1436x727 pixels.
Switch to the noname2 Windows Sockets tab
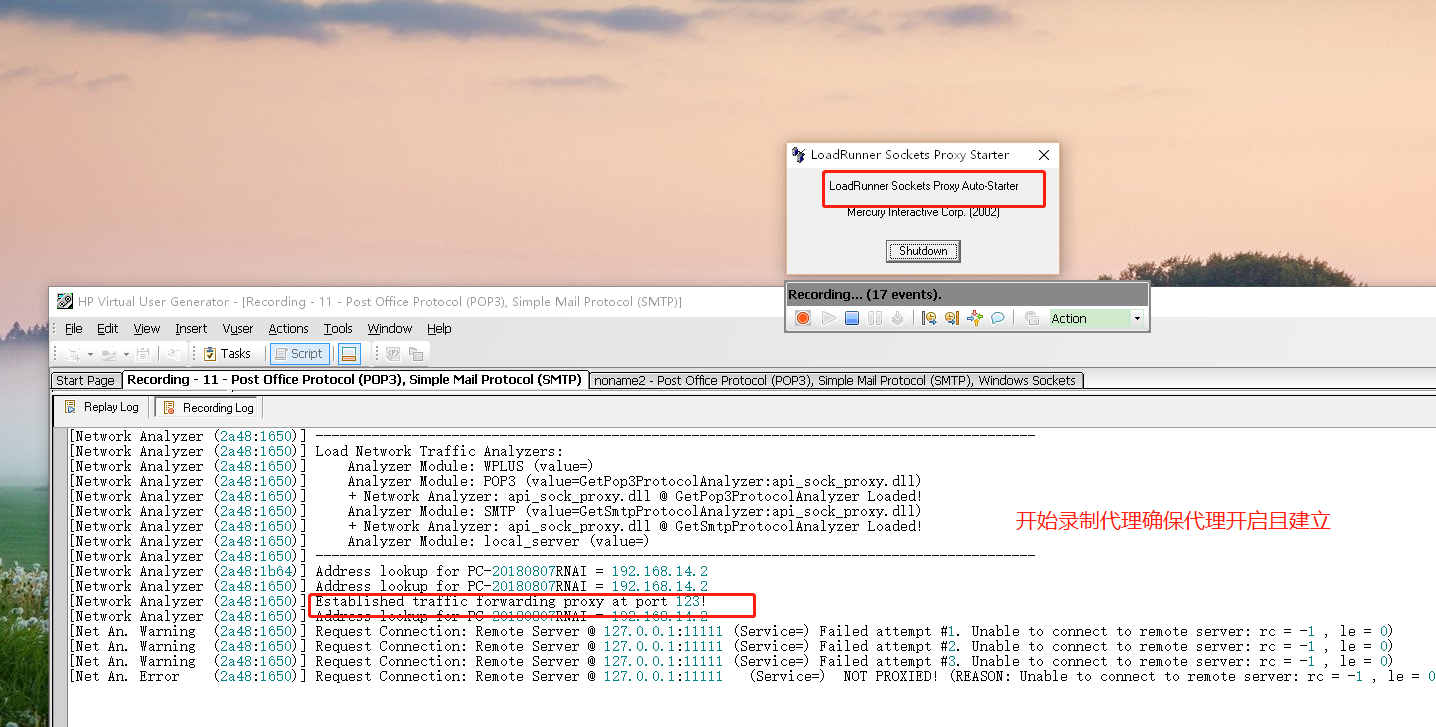pos(836,380)
